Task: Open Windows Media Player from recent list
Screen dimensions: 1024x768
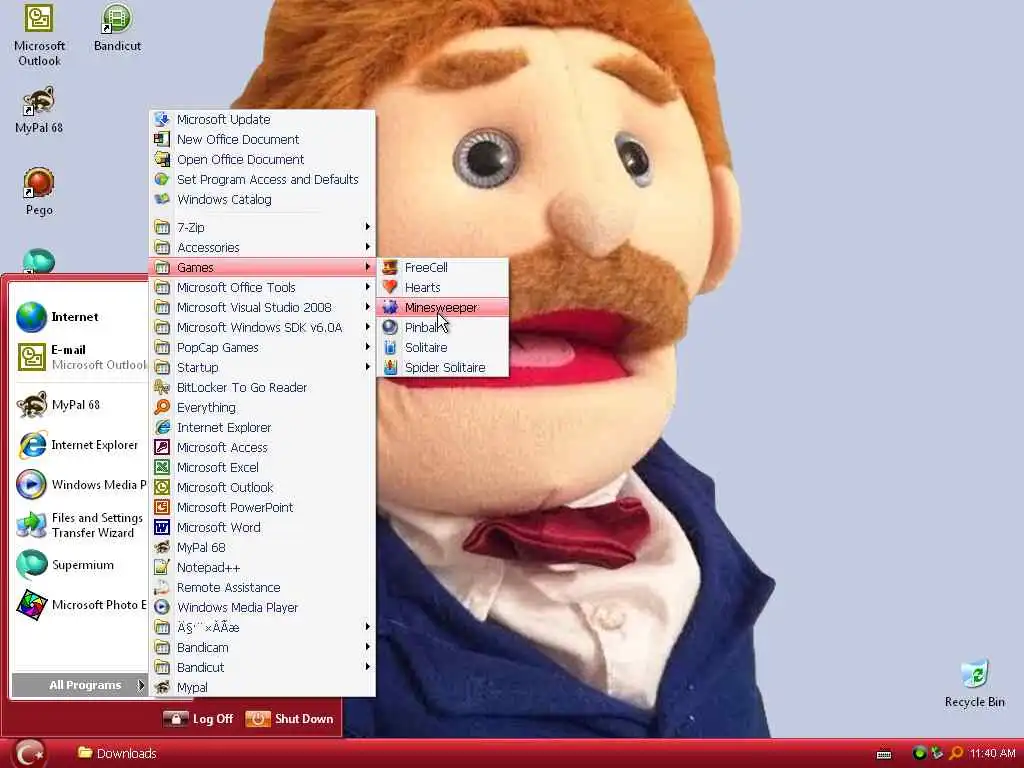Action: tap(81, 485)
